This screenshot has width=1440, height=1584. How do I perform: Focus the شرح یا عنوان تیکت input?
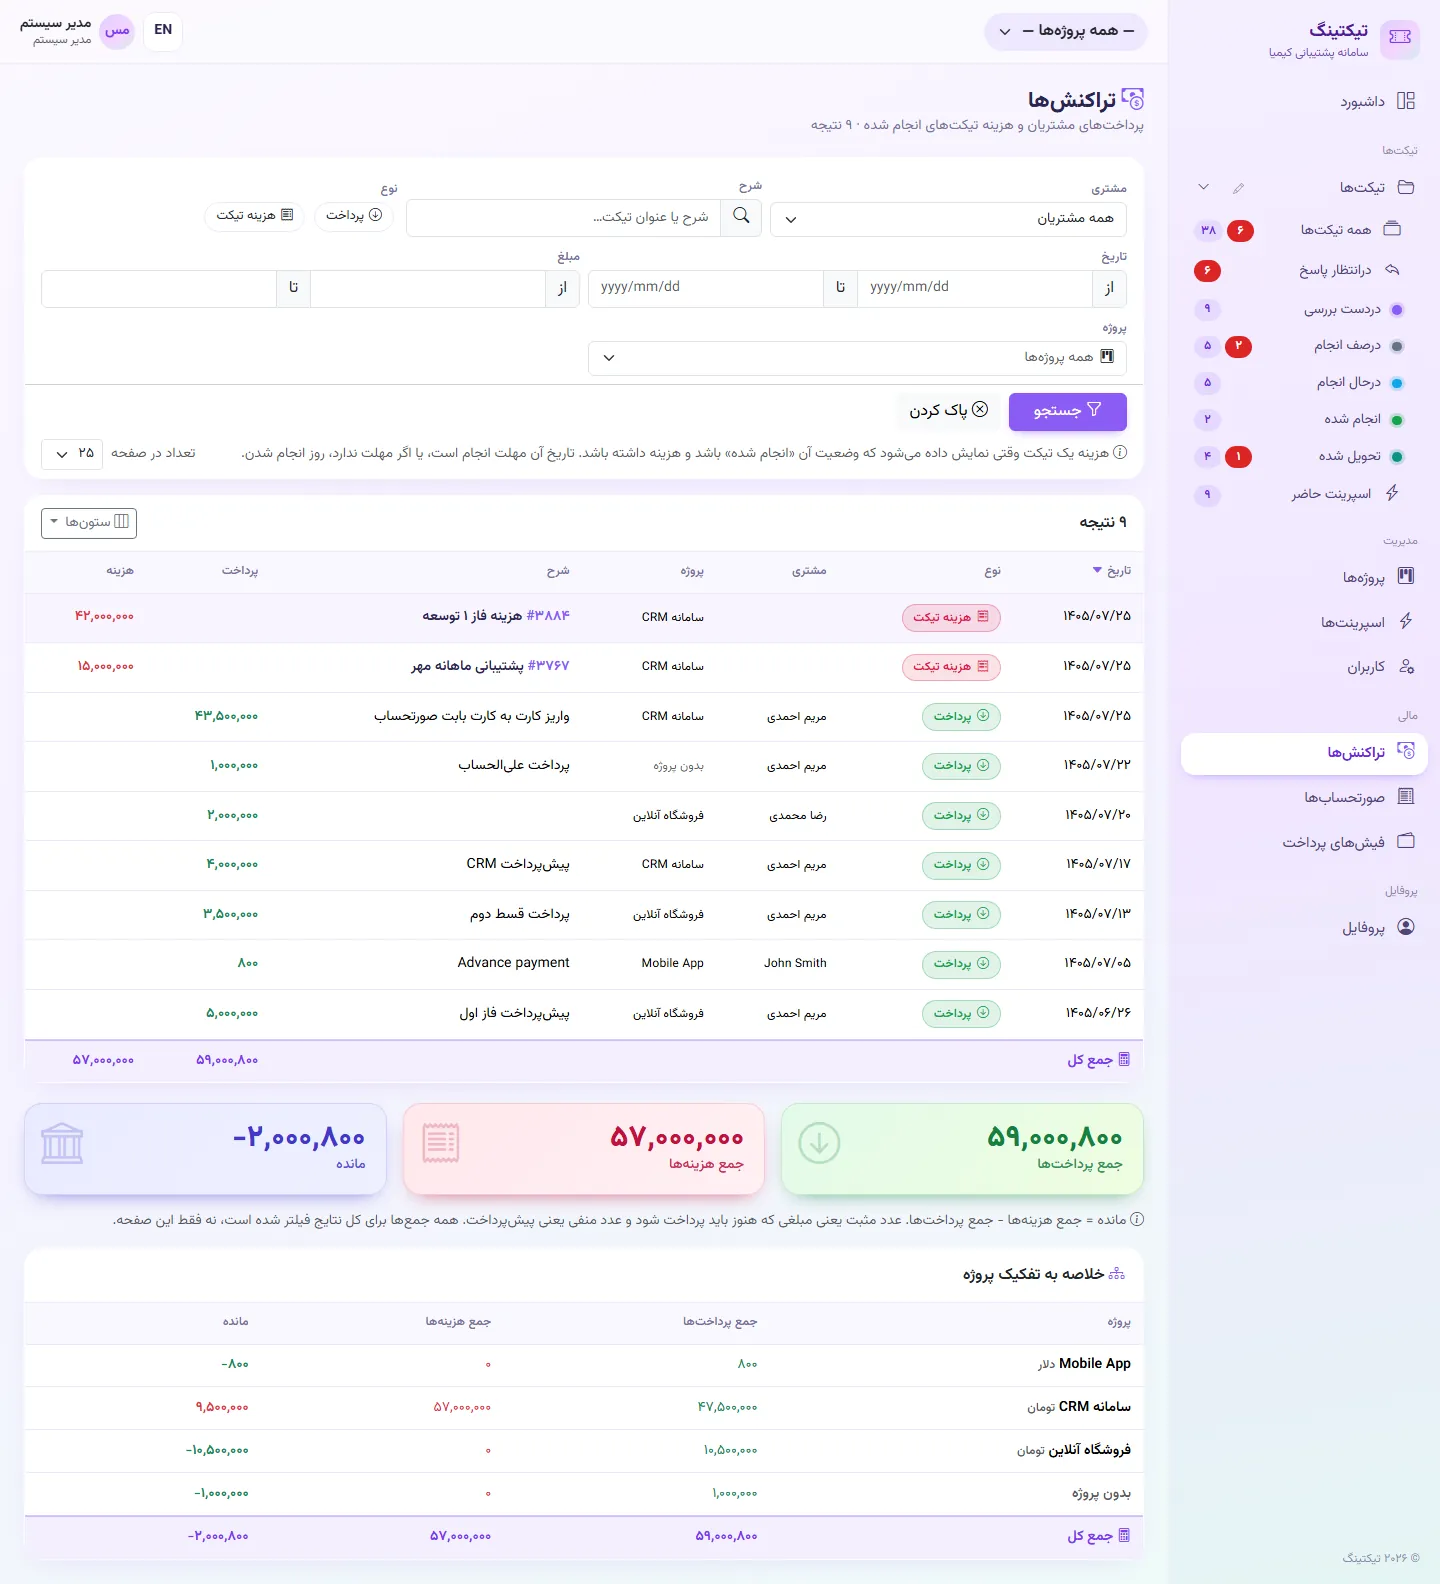(x=564, y=218)
